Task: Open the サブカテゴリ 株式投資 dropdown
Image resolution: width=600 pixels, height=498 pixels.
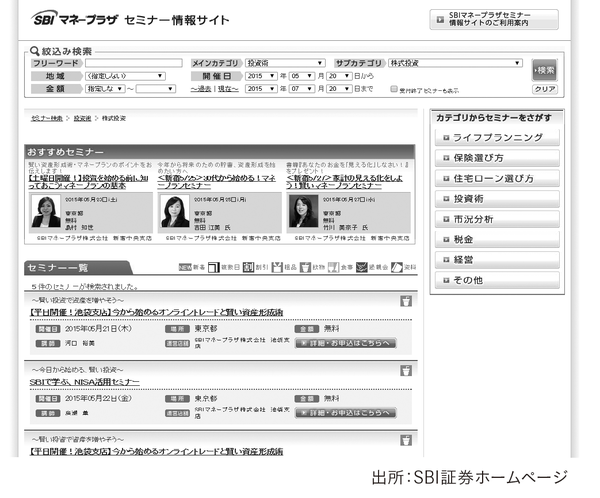Action: (x=458, y=62)
